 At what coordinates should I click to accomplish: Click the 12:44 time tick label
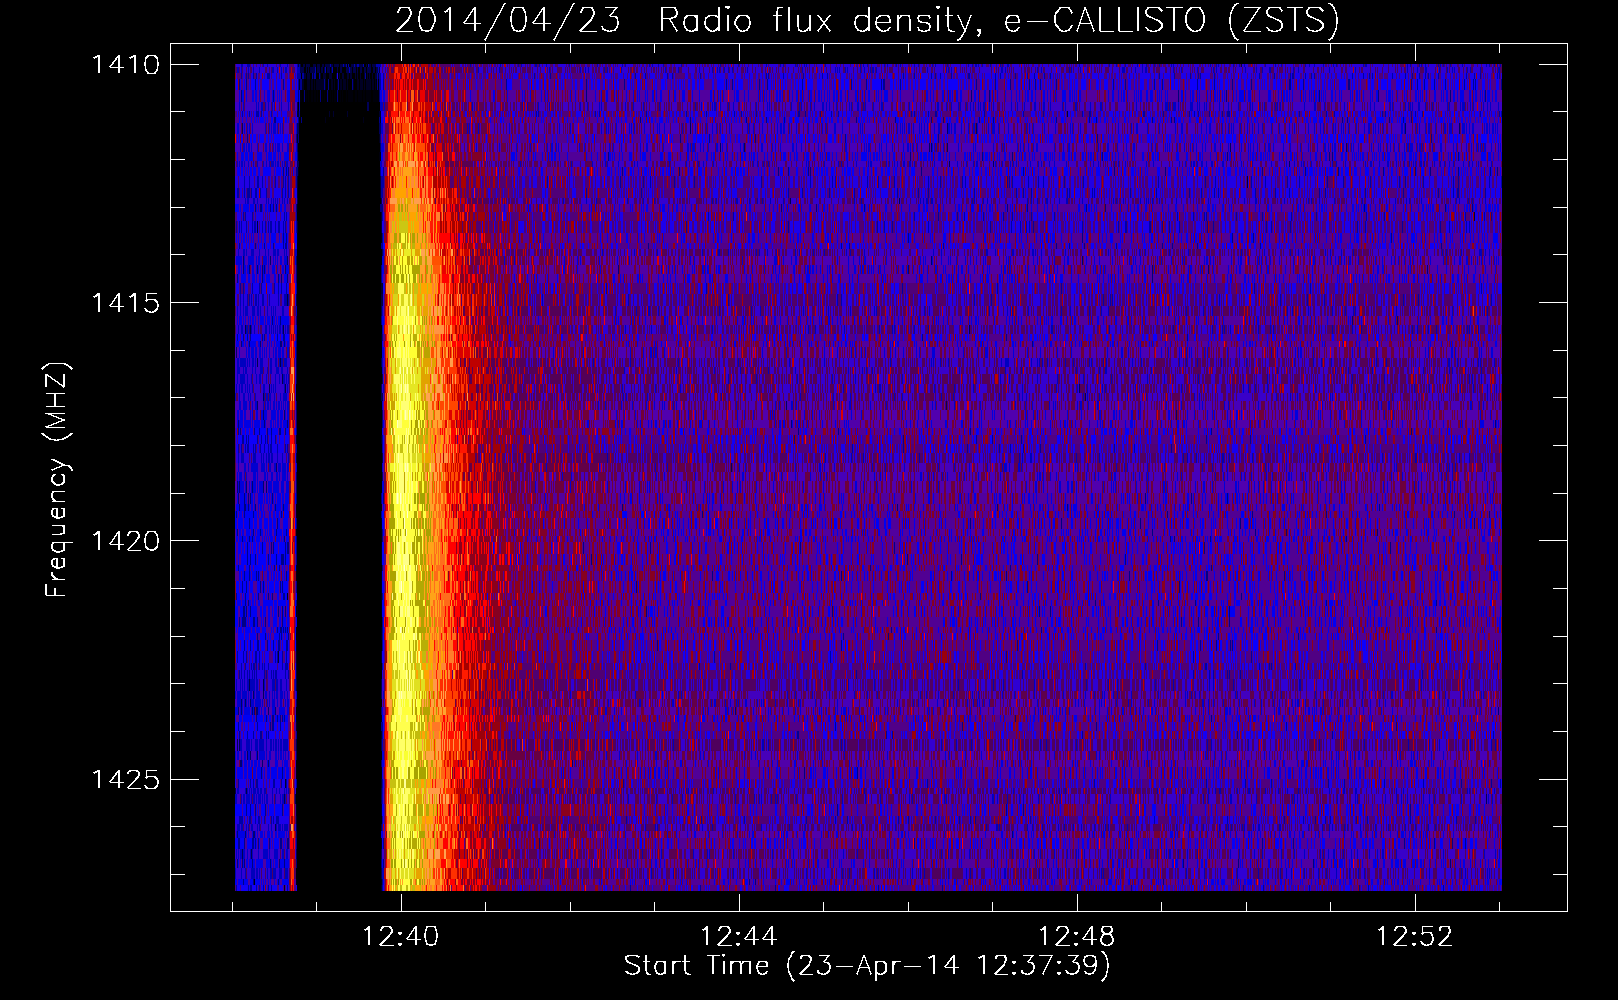[x=738, y=936]
